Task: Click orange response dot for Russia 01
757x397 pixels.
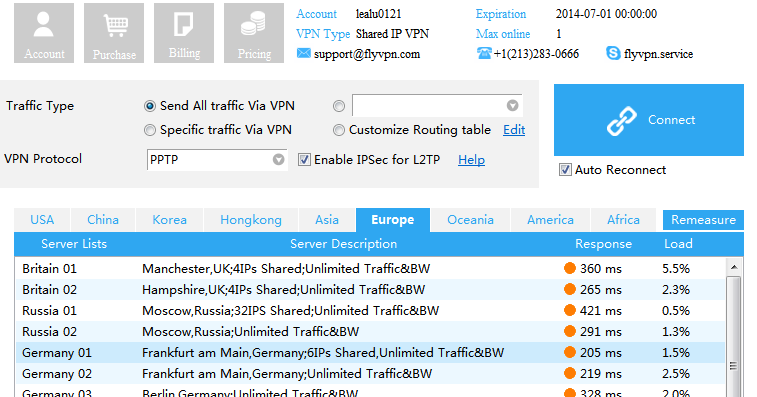Action: [570, 310]
